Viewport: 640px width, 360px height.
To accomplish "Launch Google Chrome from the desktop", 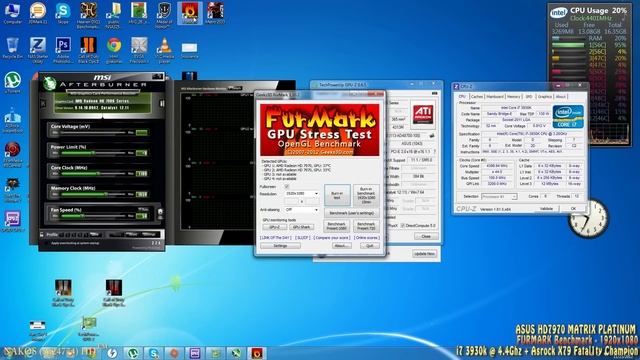I will (114, 50).
